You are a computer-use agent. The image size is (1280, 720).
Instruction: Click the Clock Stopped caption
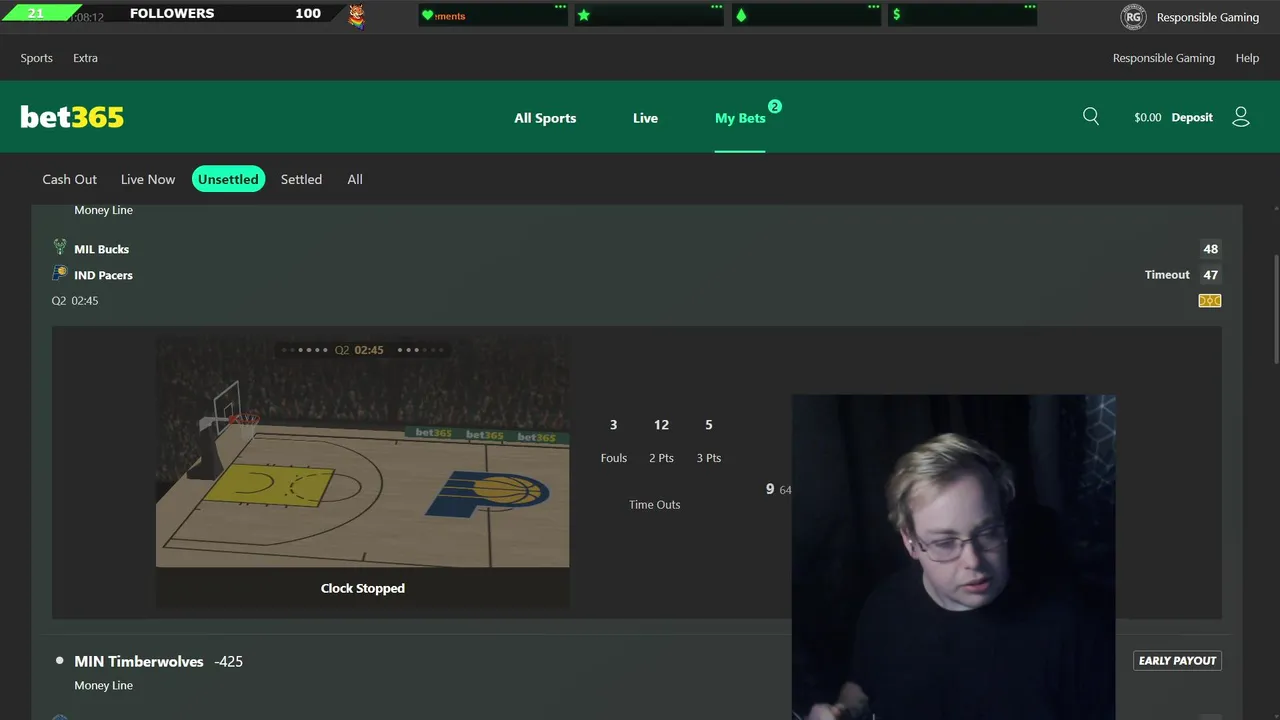(x=363, y=588)
